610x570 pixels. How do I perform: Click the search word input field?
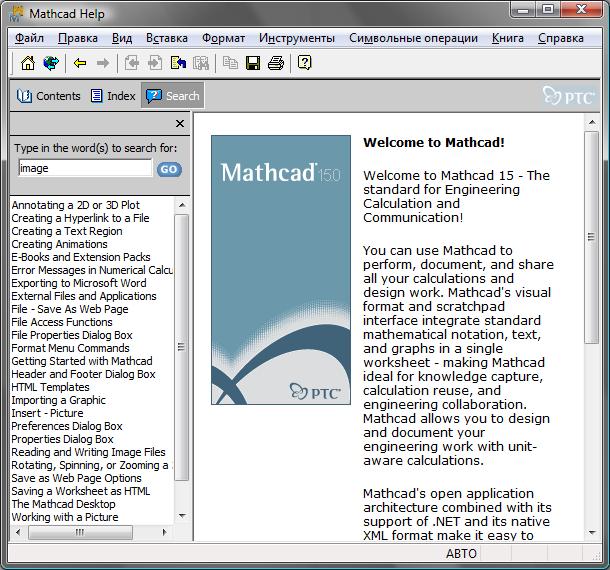coord(85,168)
